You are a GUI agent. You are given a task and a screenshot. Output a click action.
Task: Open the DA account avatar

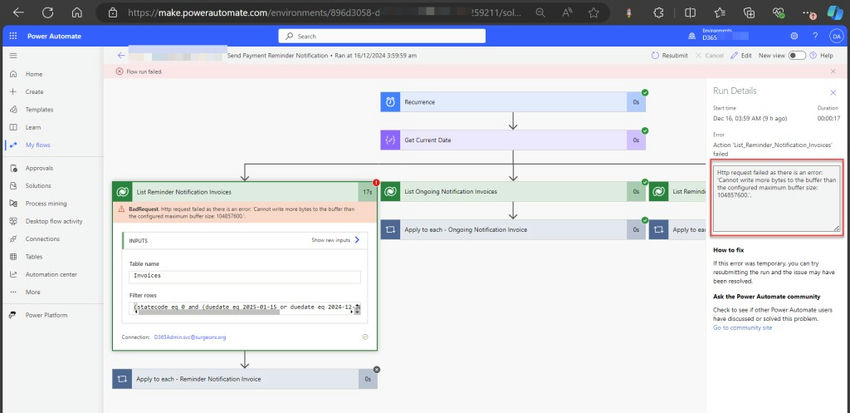(x=835, y=36)
